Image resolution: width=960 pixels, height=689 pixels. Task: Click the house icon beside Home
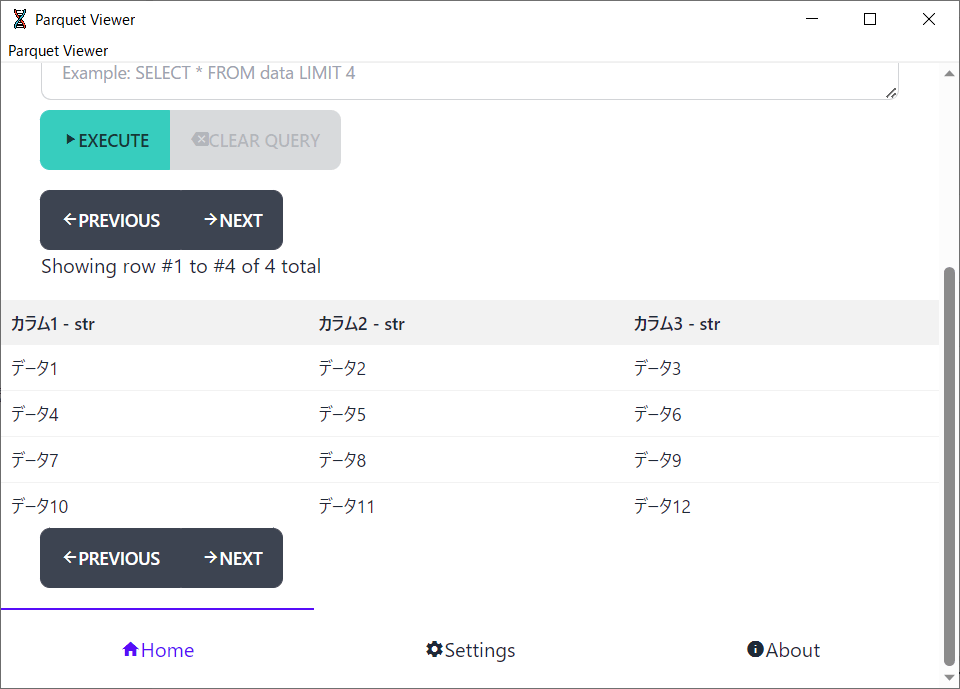(x=130, y=649)
